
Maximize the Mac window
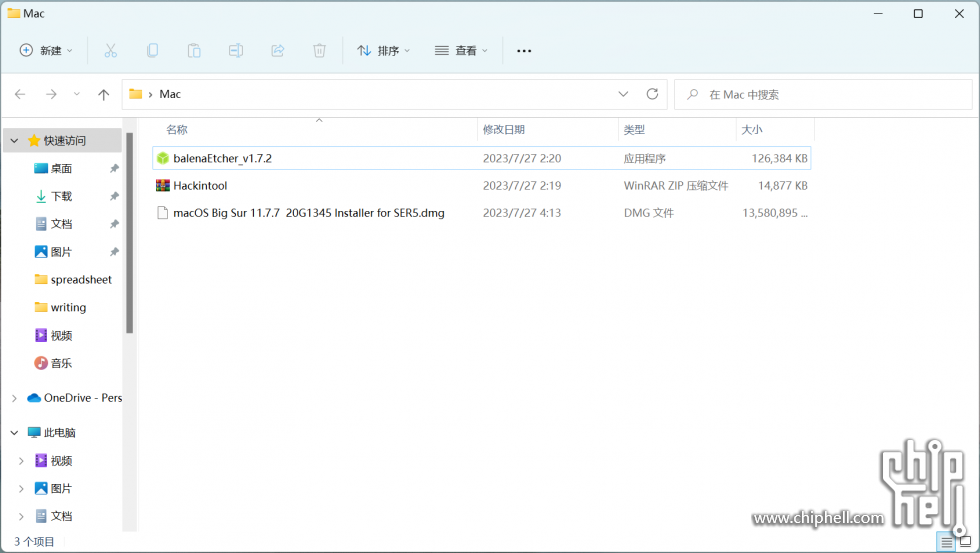(918, 14)
